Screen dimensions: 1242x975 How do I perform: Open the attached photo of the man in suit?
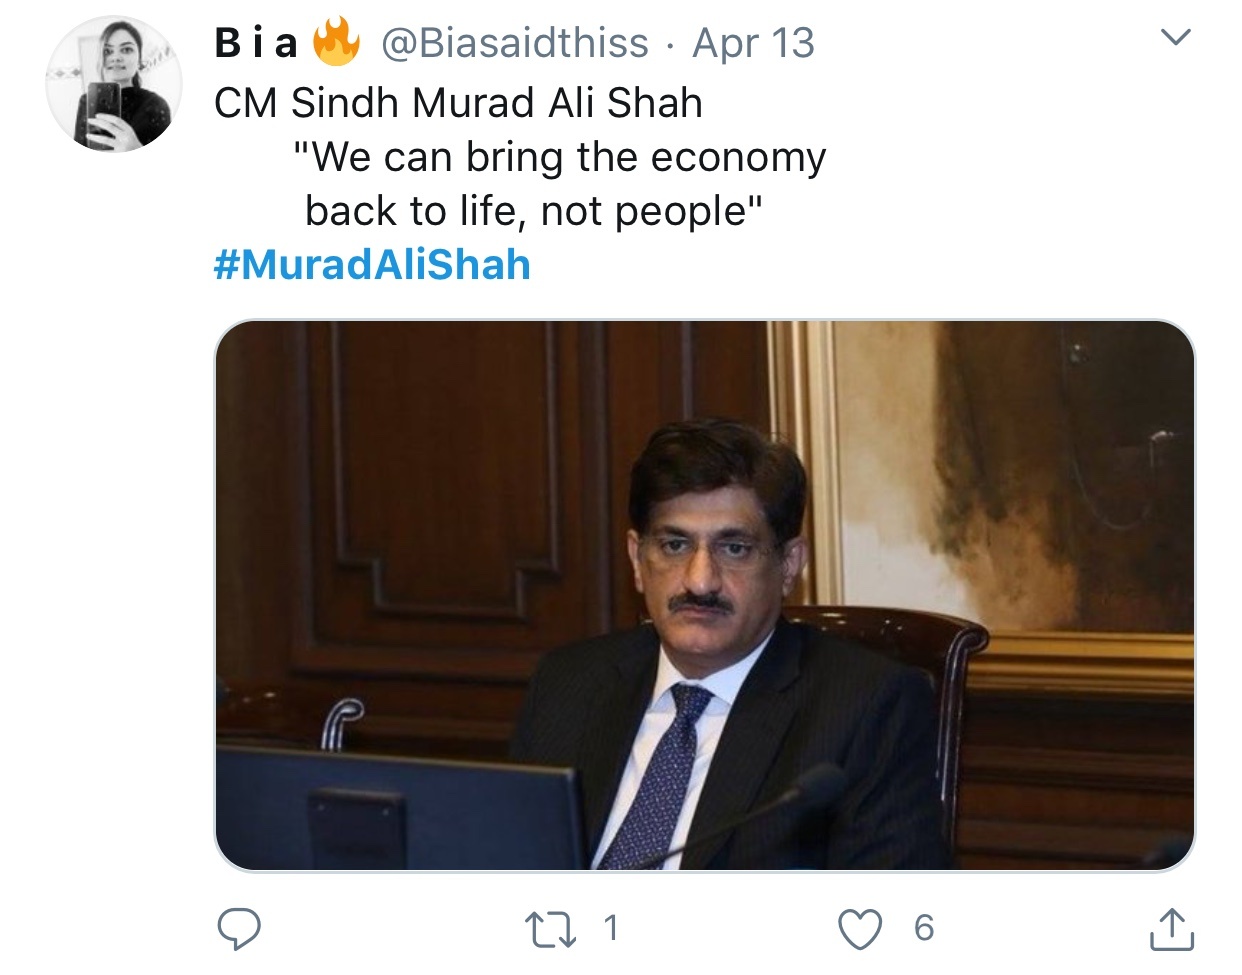pyautogui.click(x=705, y=596)
